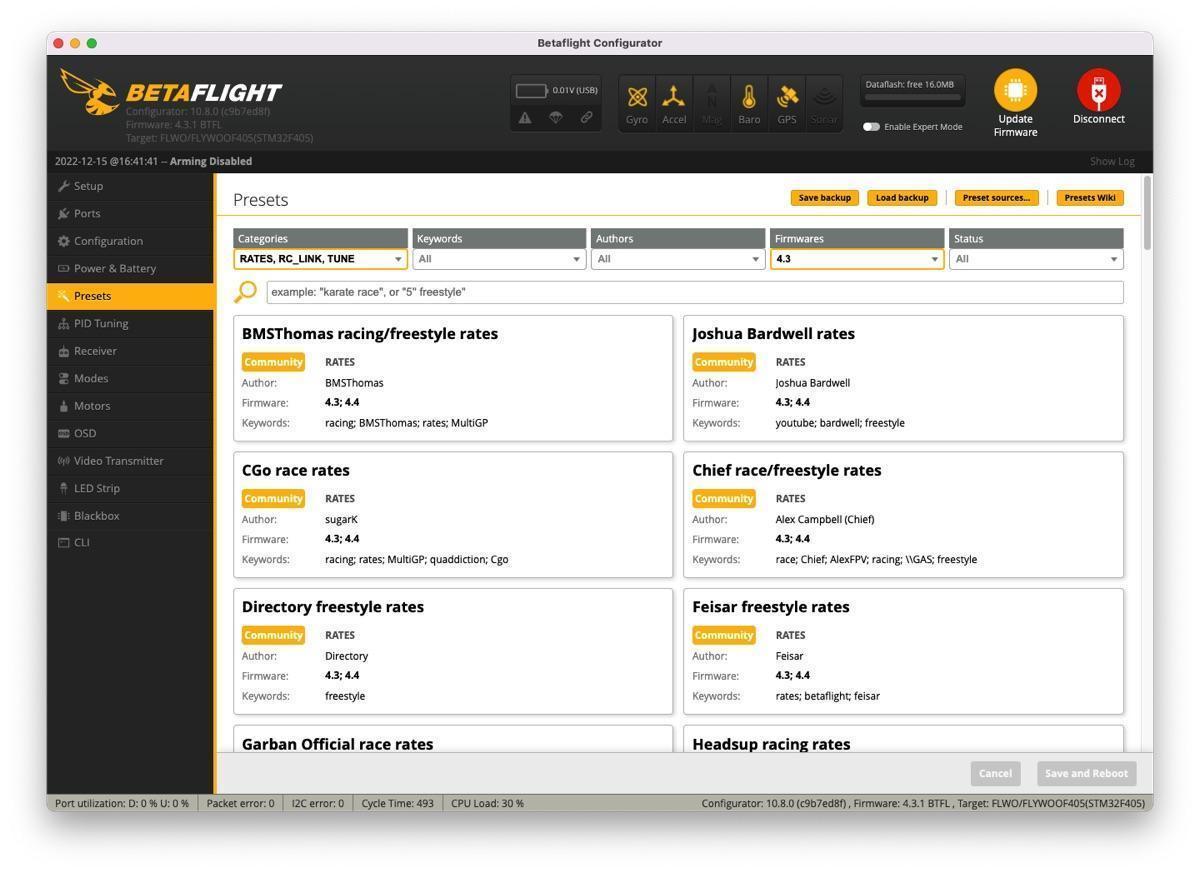Click the Show Log link
Image resolution: width=1200 pixels, height=873 pixels.
pyautogui.click(x=1112, y=162)
